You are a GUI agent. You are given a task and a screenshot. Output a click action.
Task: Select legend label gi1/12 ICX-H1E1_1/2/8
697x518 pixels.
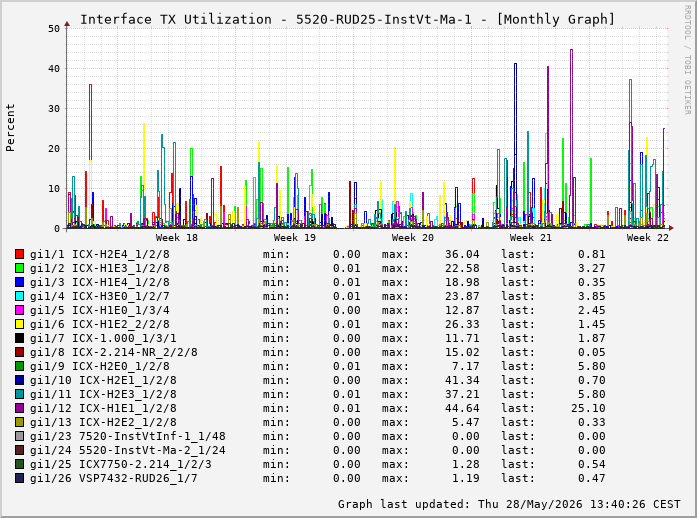coord(103,409)
